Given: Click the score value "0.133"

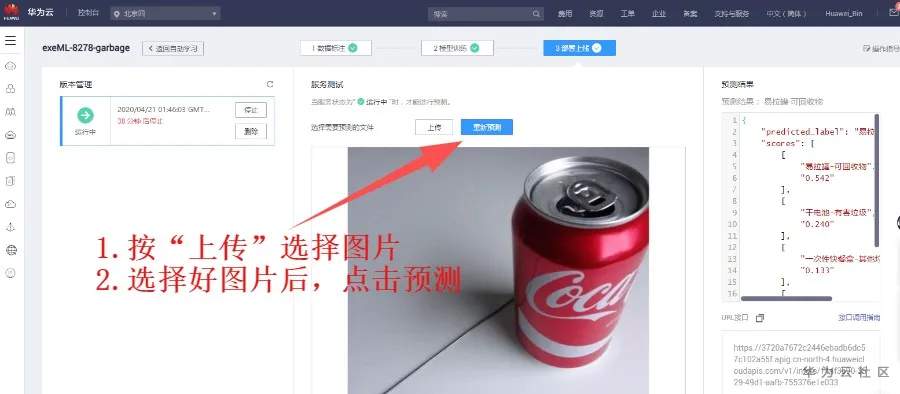Looking at the screenshot, I should click(x=816, y=270).
